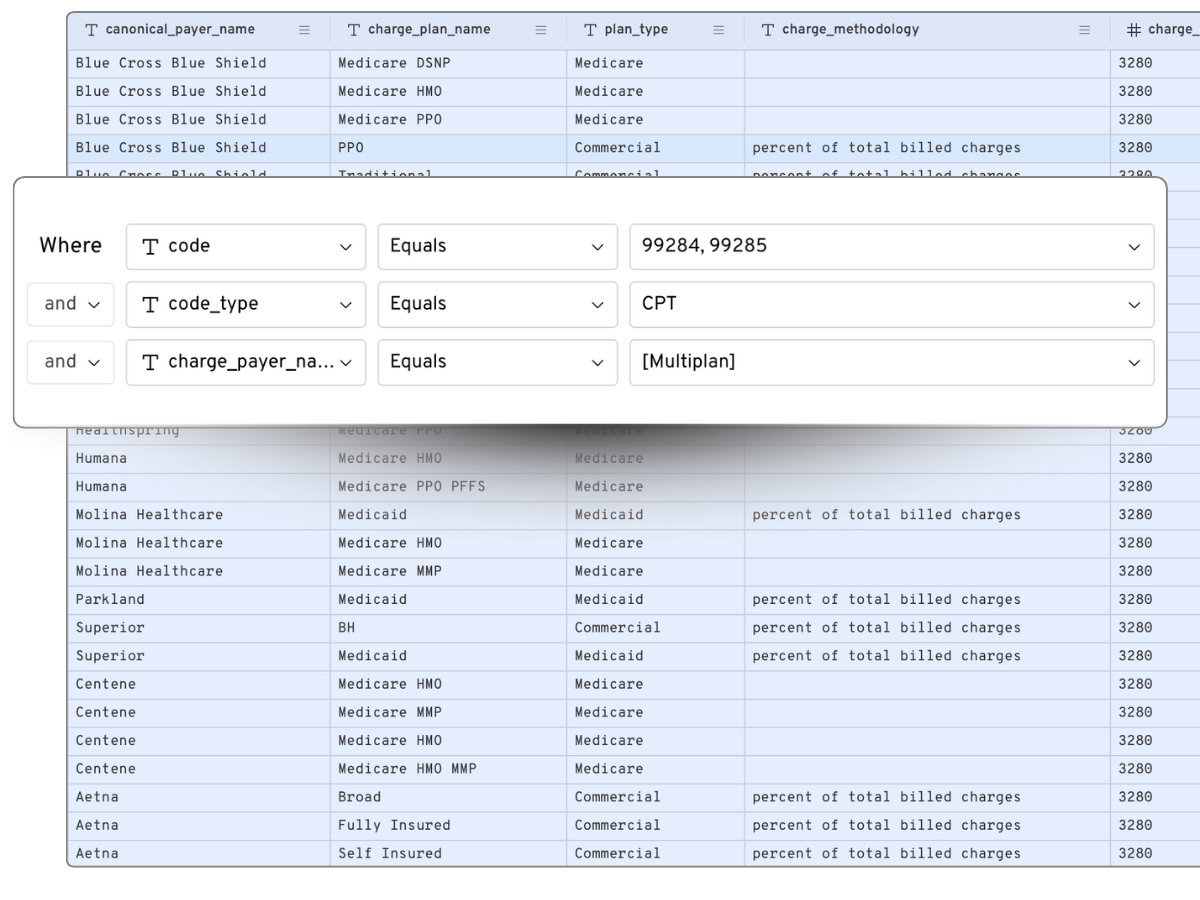This screenshot has height=900, width=1200.
Task: Click 'Humana' in Medicare PPO PFFS row
Action: pos(198,487)
